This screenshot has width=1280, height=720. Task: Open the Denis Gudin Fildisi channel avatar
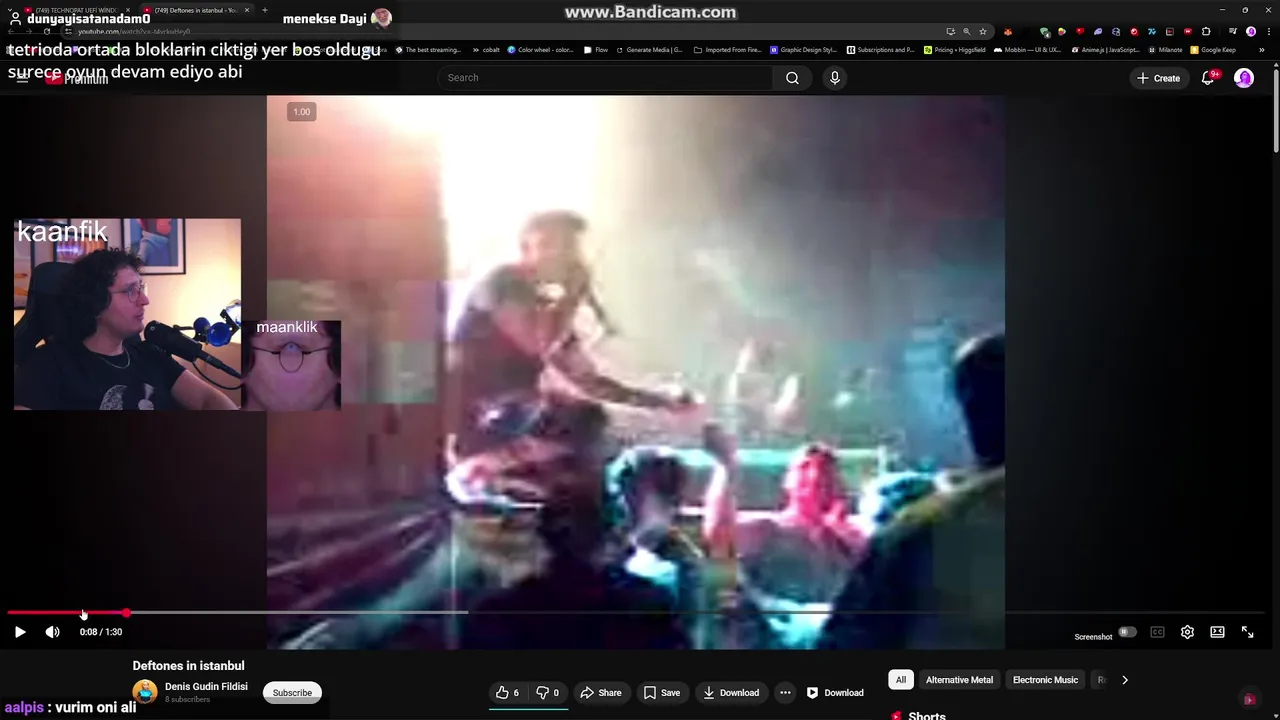tap(145, 692)
